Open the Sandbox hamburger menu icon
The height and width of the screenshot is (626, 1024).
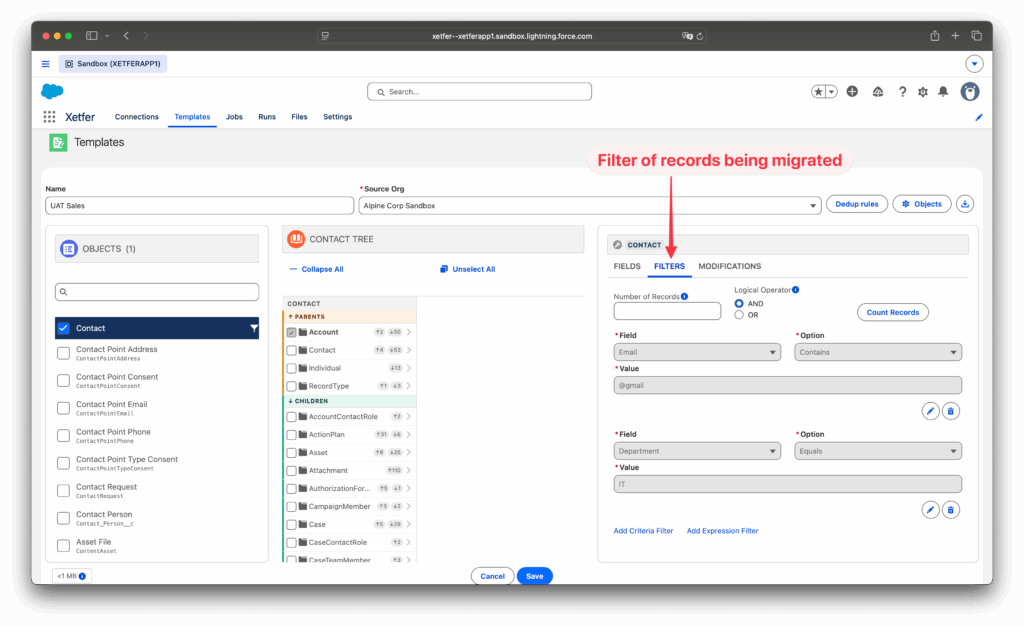coord(45,64)
